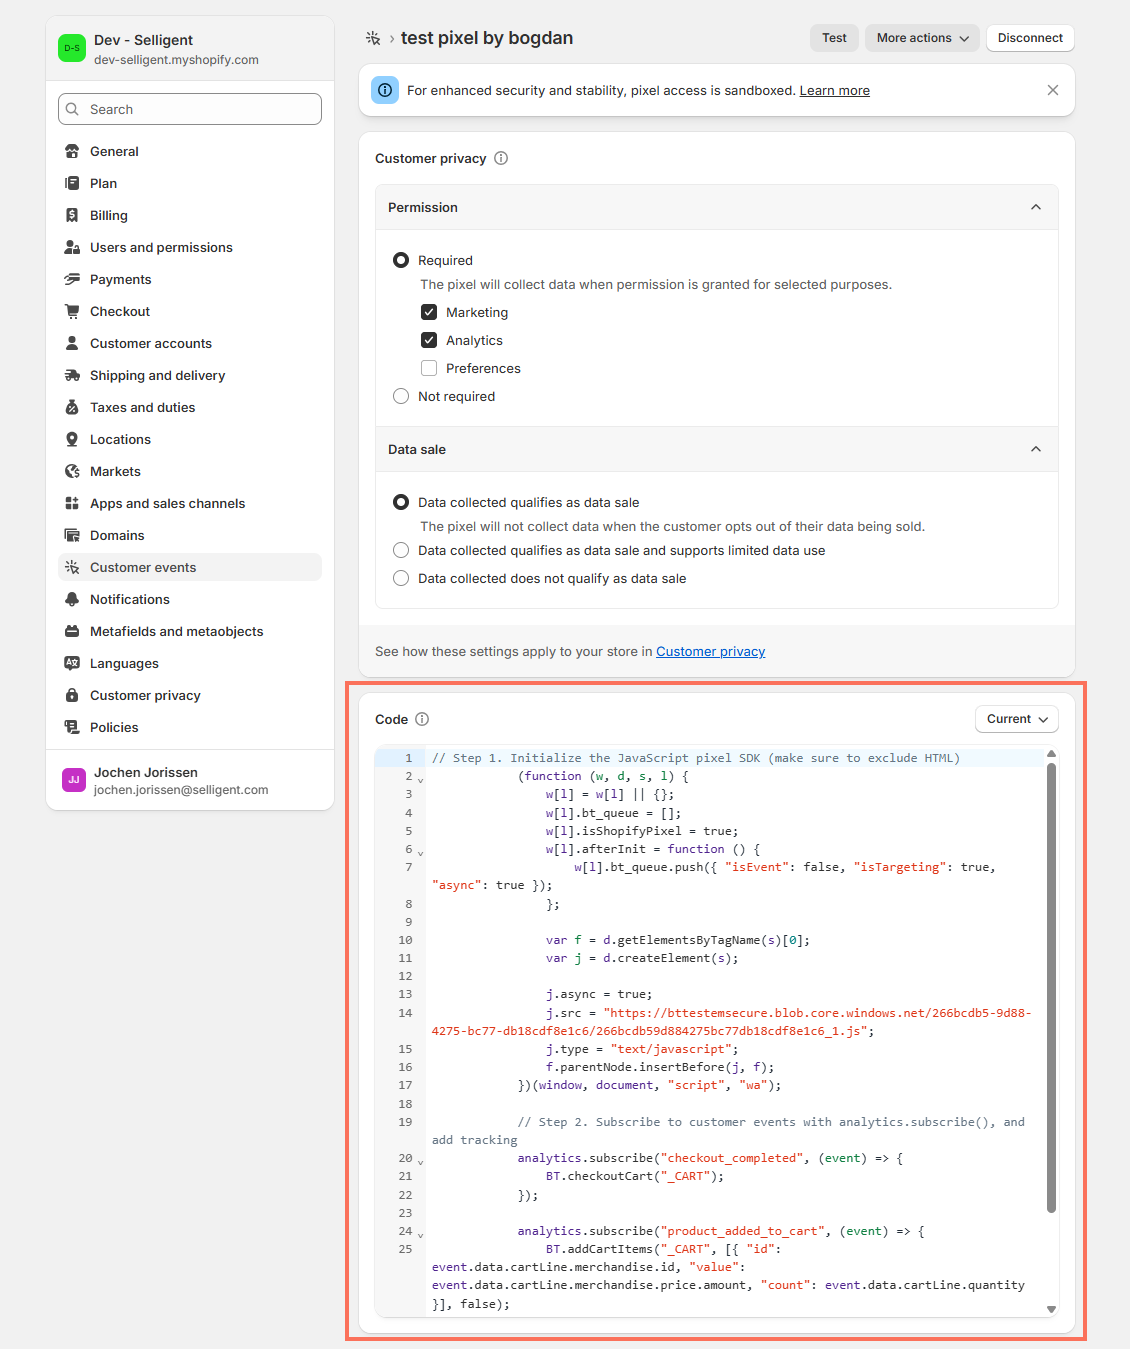Viewport: 1130px width, 1349px height.
Task: Collapse the Permission section
Action: point(1035,207)
